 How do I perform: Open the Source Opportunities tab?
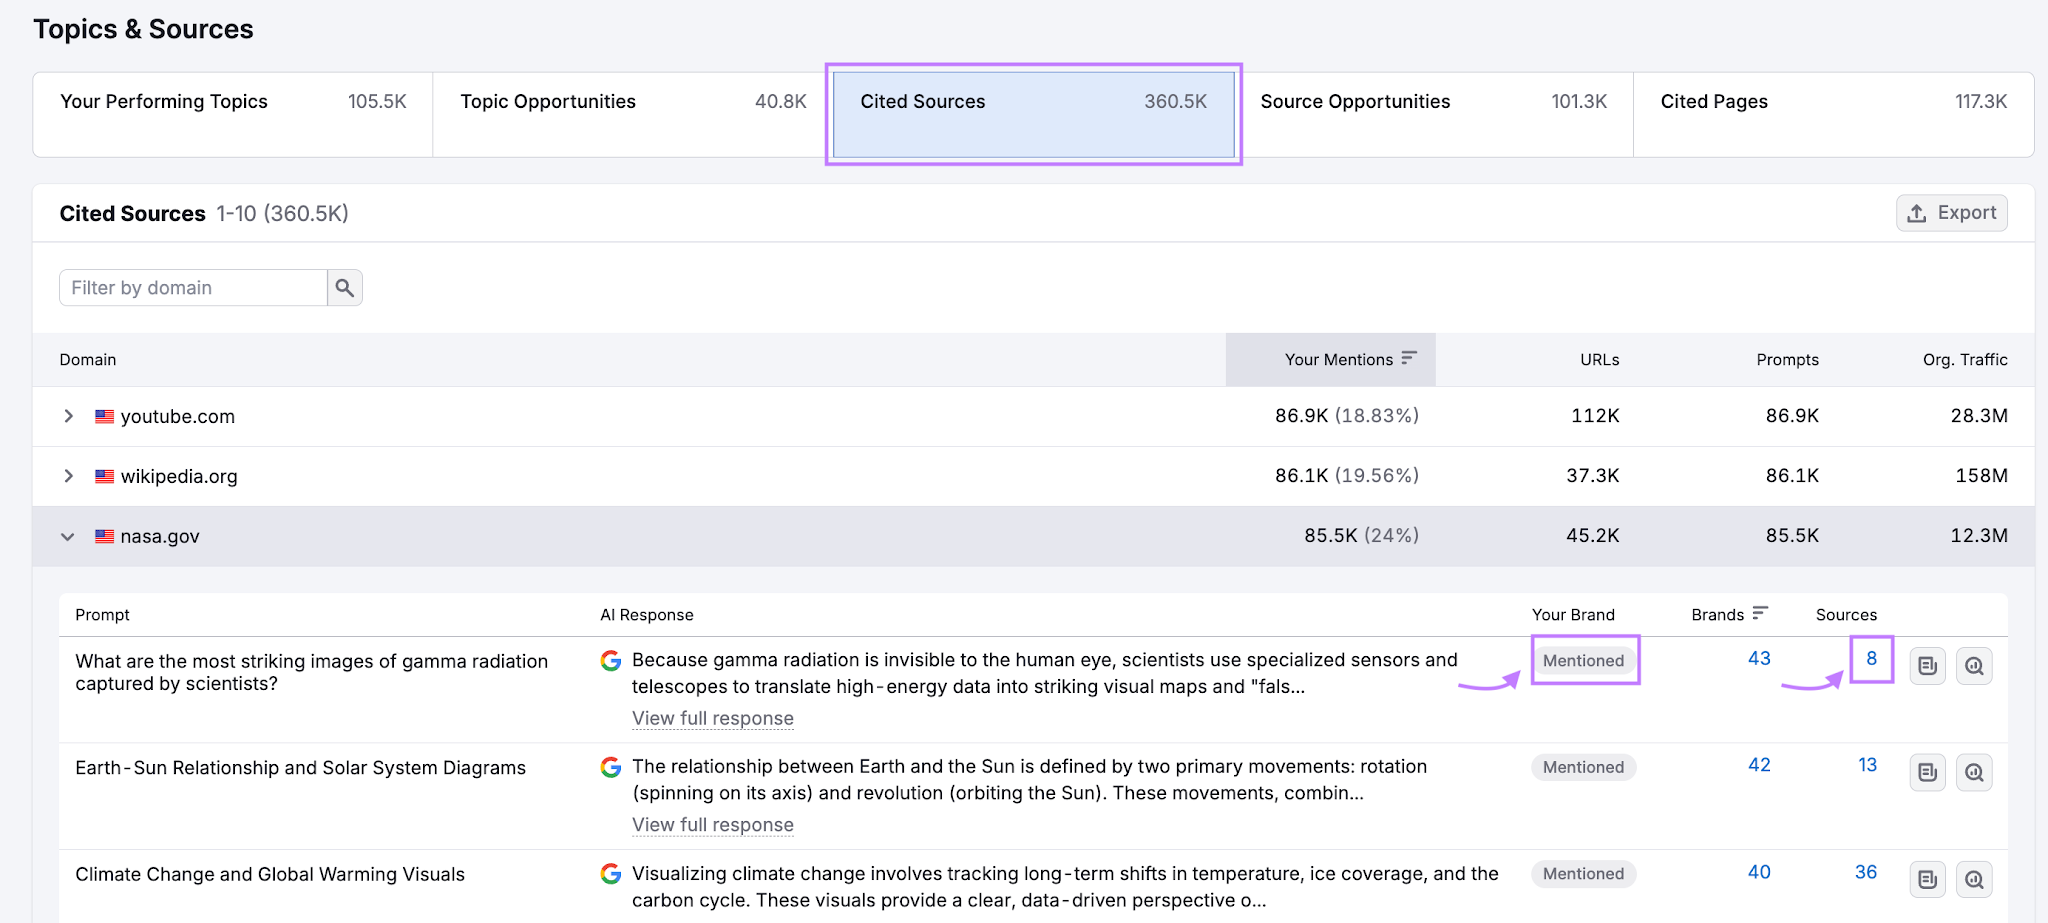[x=1355, y=101]
